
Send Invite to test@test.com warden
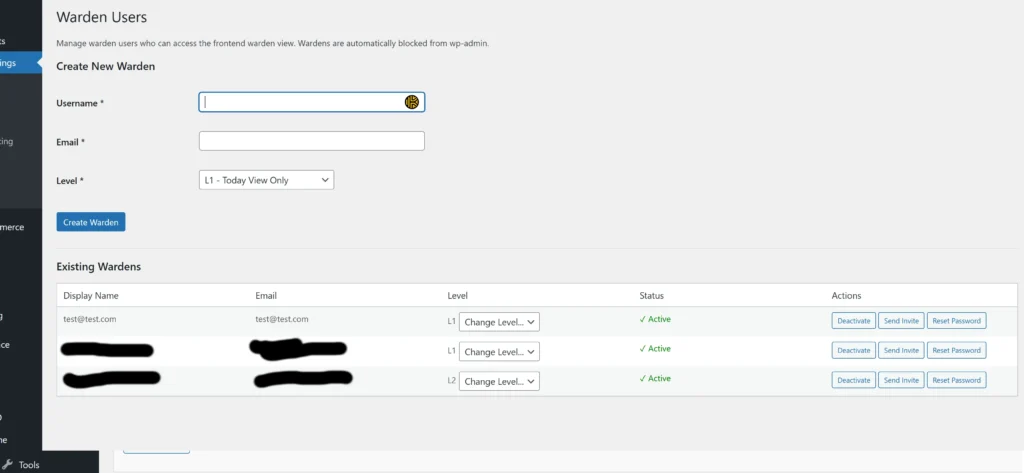point(901,321)
